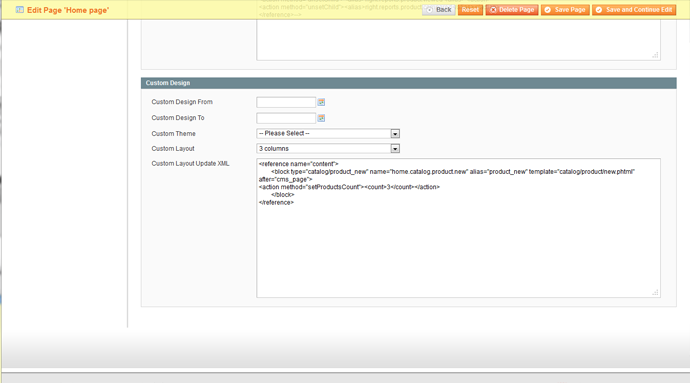
Task: Focus the Custom Design To date field
Action: [x=286, y=118]
